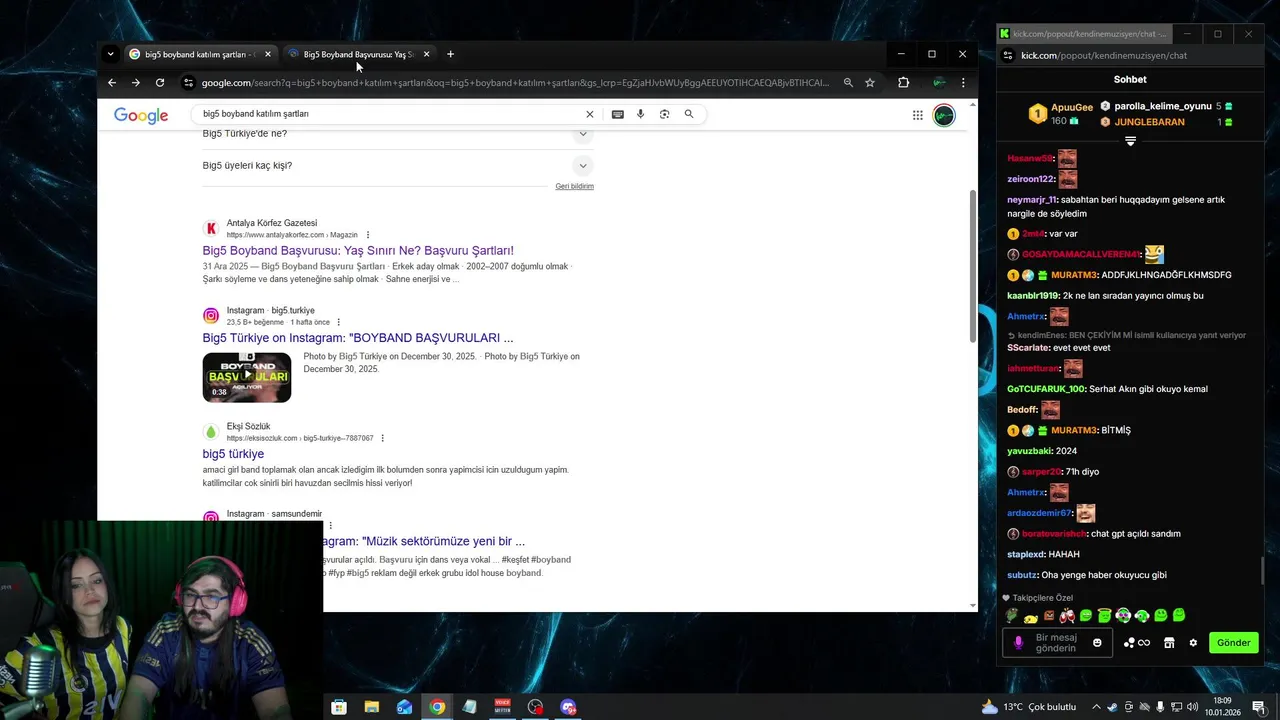The width and height of the screenshot is (1280, 720).
Task: Open Chrome tab search dropdown arrow
Action: tap(111, 54)
